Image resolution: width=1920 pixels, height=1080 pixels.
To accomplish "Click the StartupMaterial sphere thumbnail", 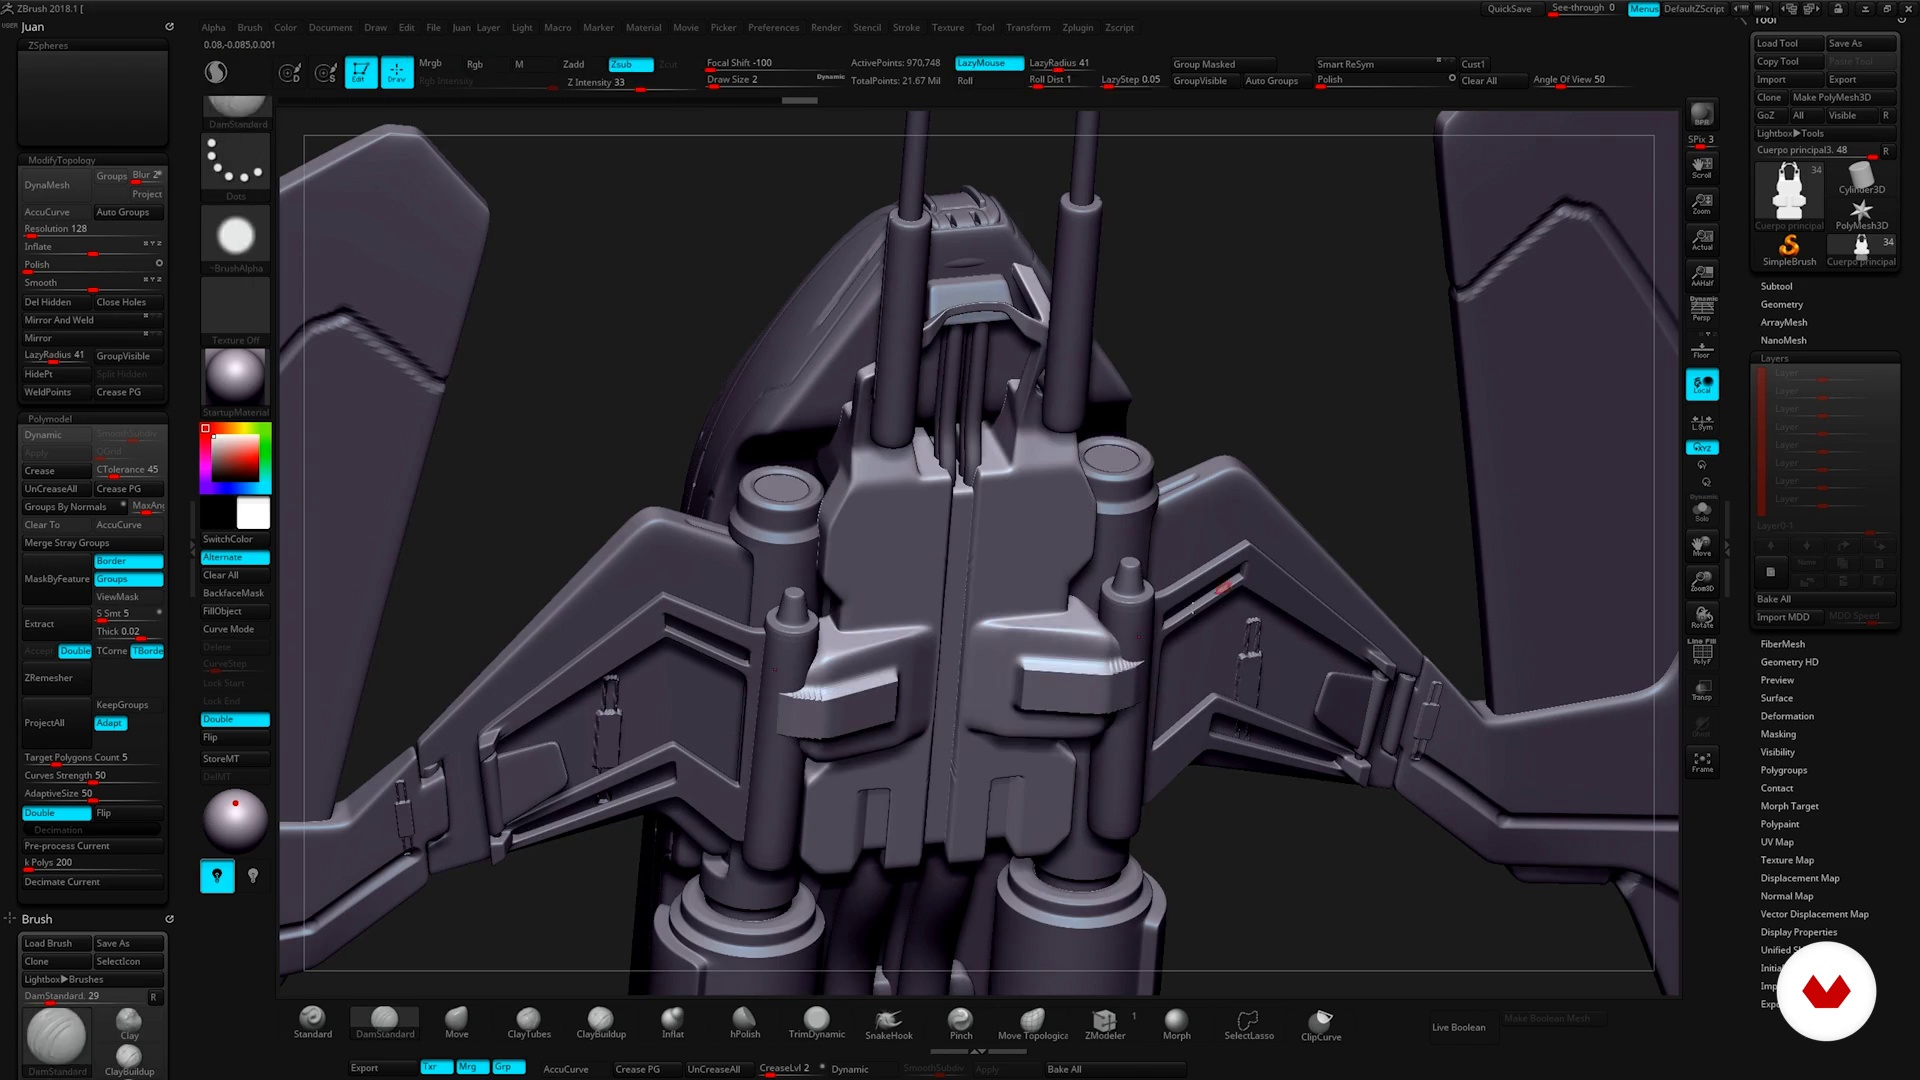I will click(236, 377).
